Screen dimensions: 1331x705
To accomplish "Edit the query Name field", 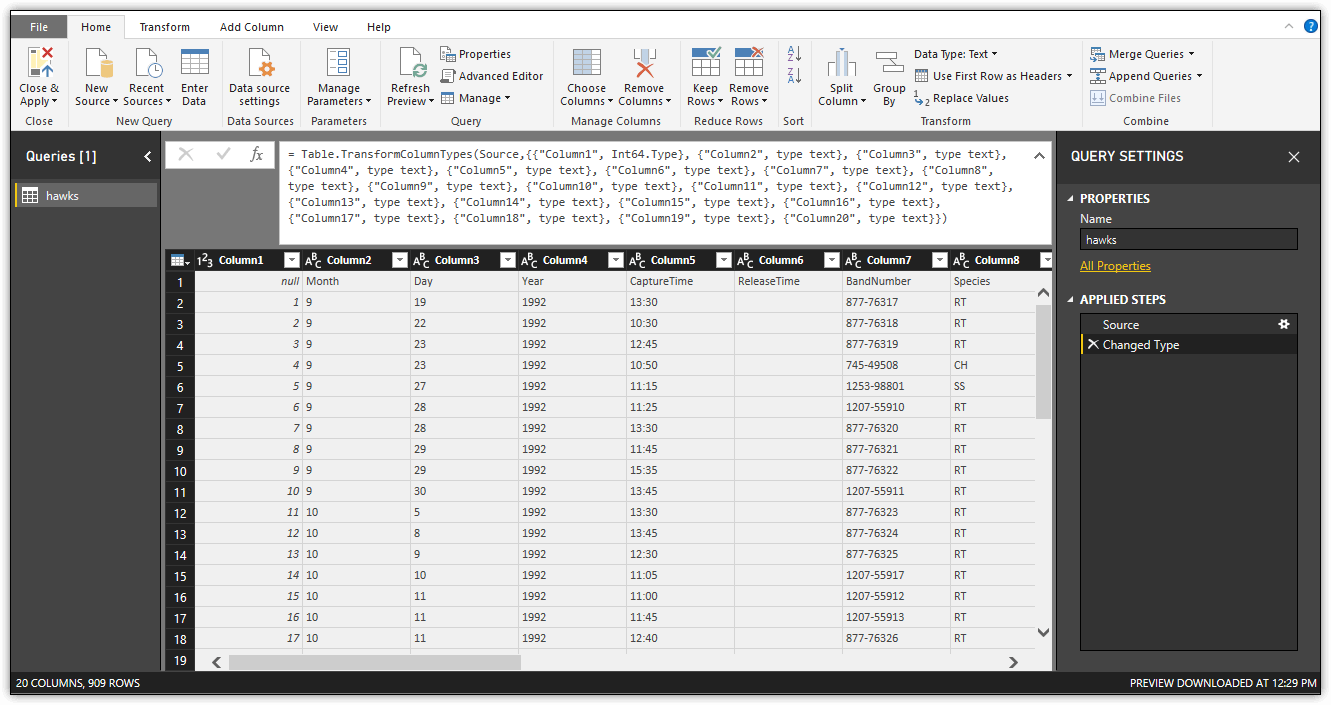I will tap(1189, 240).
